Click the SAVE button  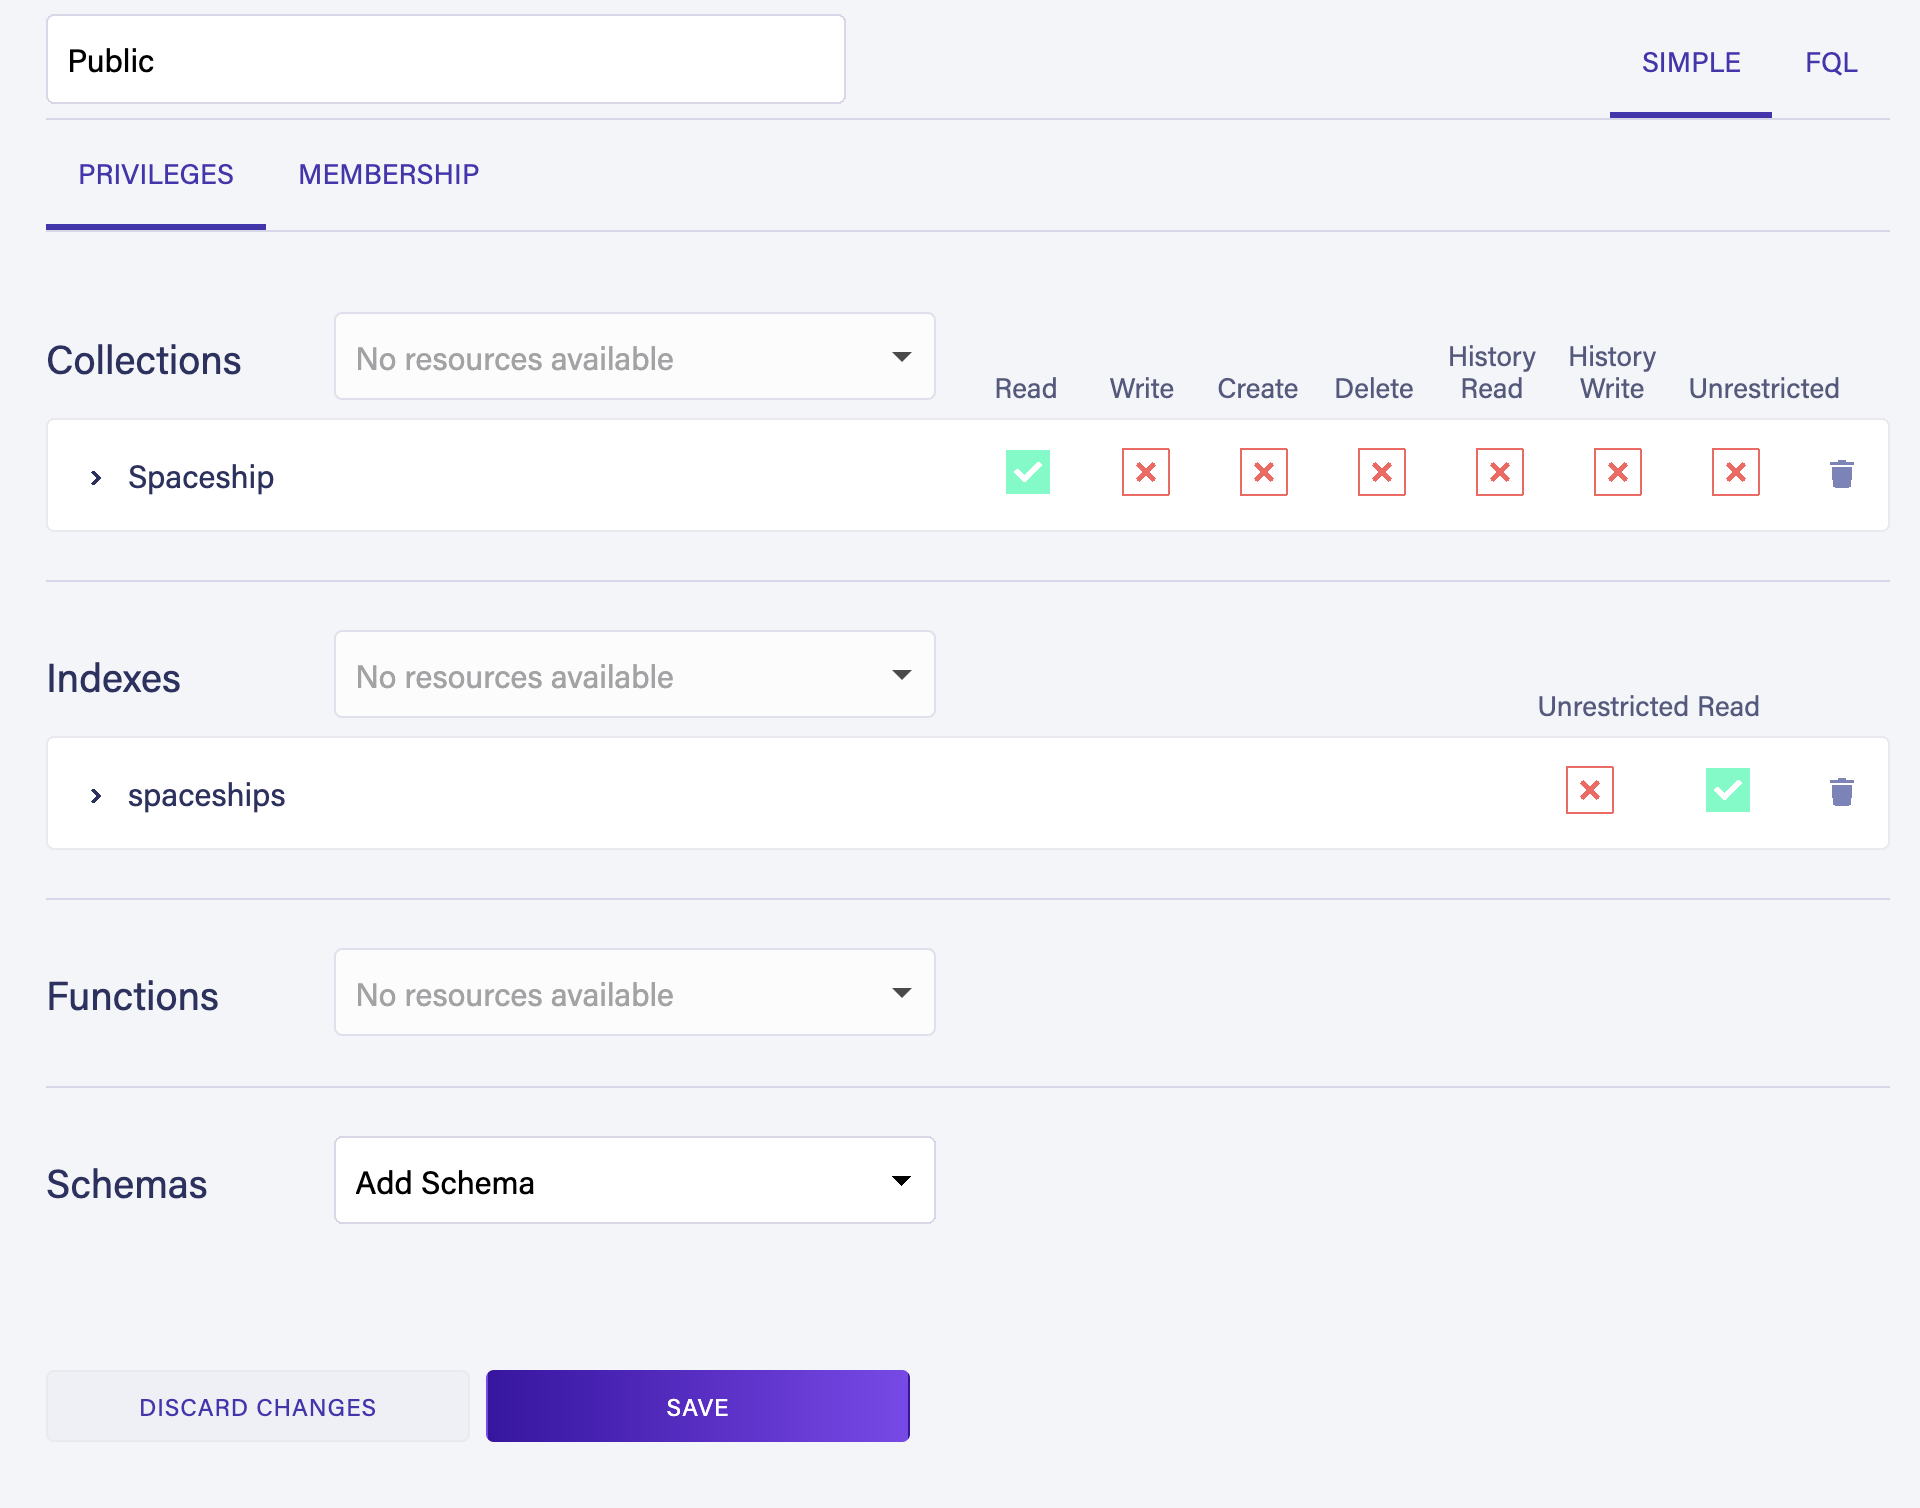point(698,1406)
